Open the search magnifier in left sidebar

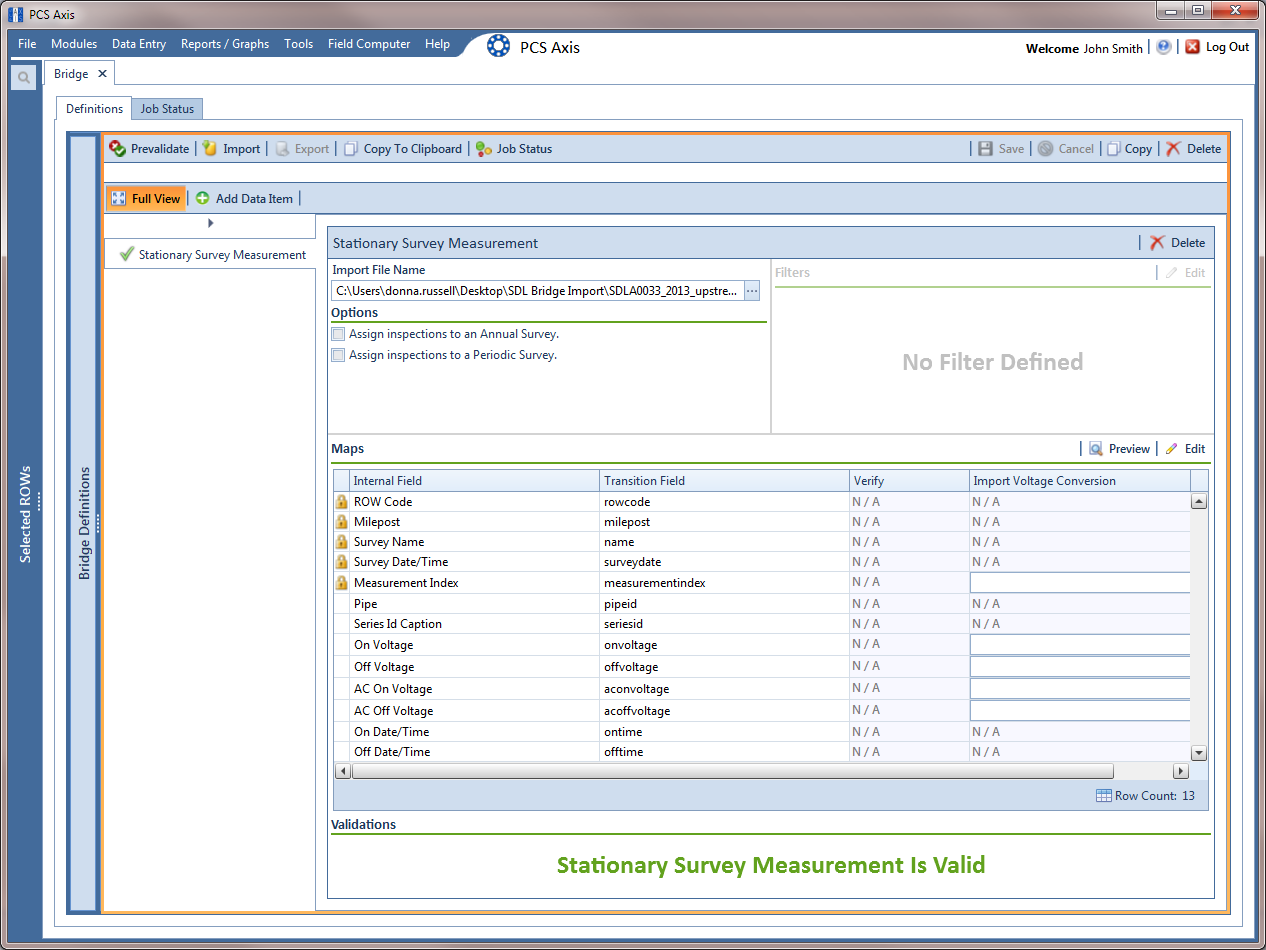point(24,77)
